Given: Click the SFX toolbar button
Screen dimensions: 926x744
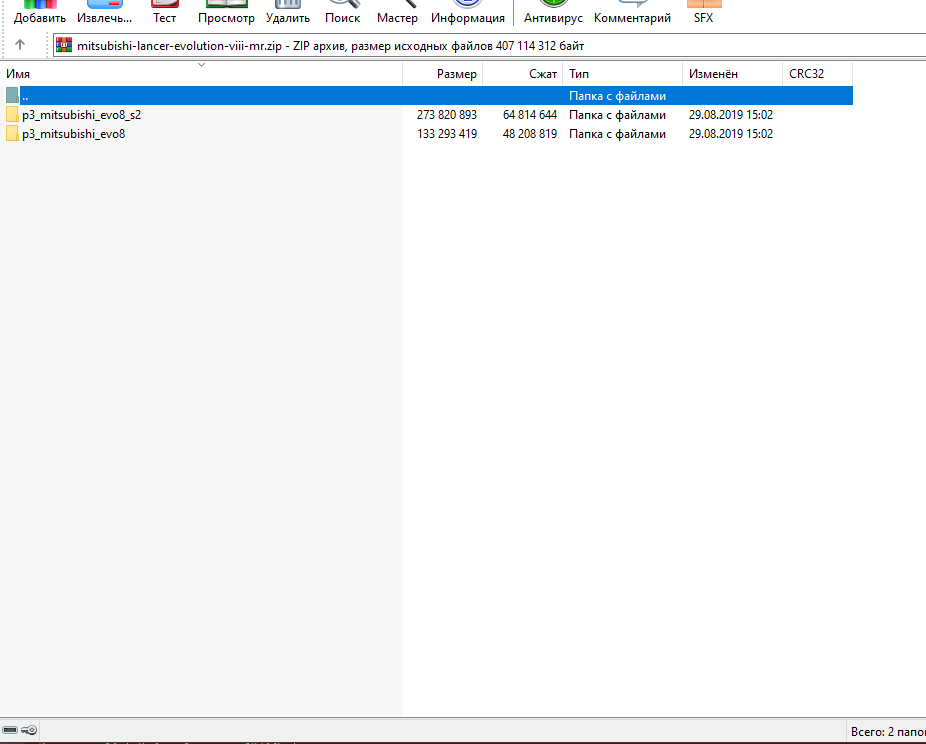Looking at the screenshot, I should [703, 13].
